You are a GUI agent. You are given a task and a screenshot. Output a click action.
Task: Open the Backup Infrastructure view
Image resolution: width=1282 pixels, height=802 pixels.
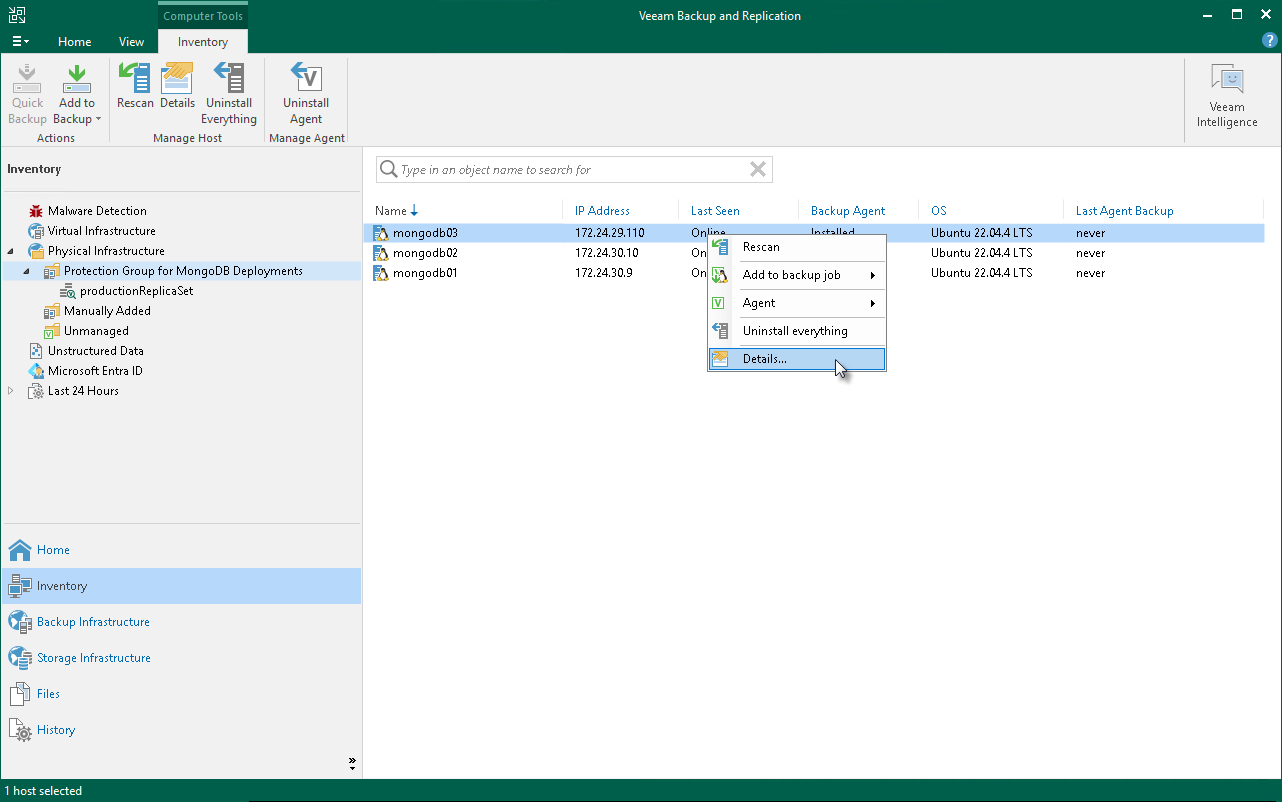[x=93, y=622]
